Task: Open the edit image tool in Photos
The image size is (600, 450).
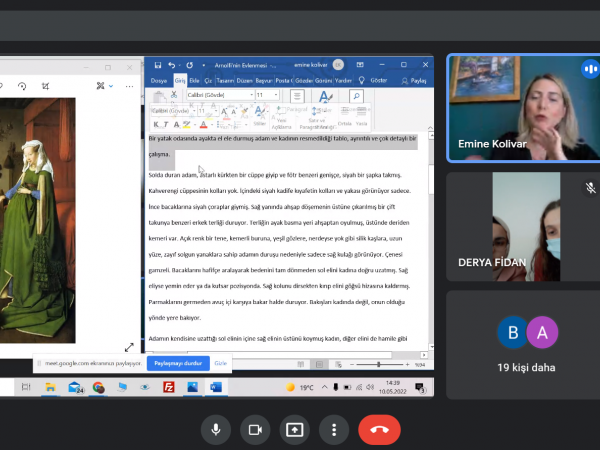Action: [x=101, y=86]
